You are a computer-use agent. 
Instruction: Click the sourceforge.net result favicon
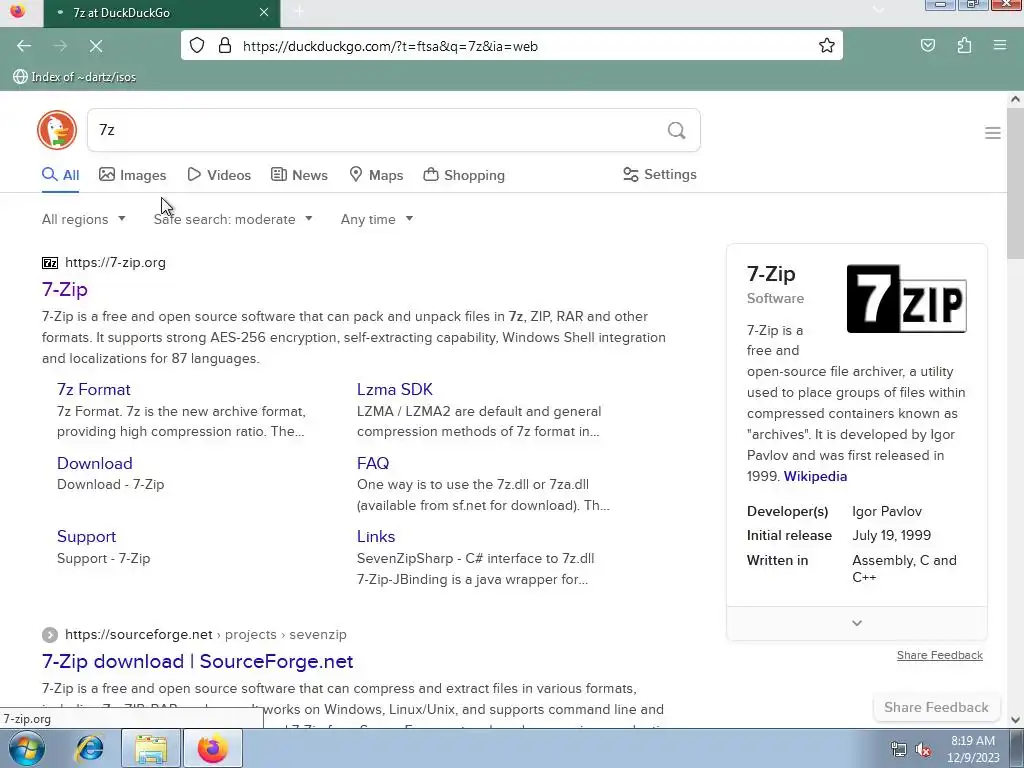point(50,635)
